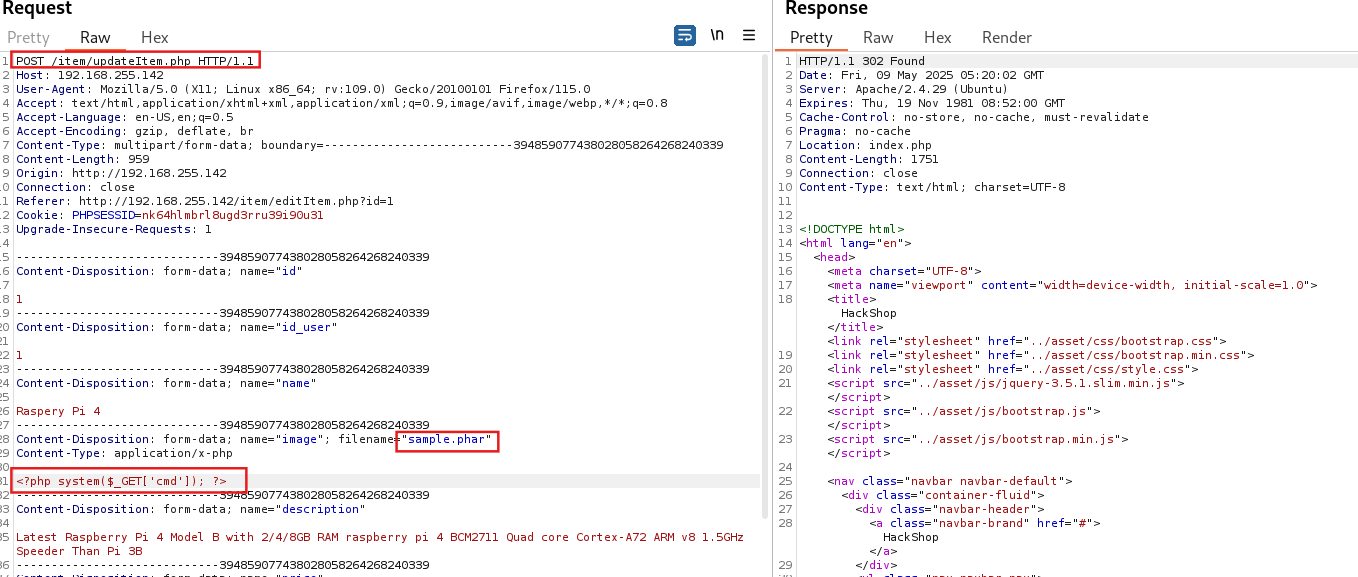
Task: Click the jquery-3.5.1.slim.min.js script line
Action: pyautogui.click(x=1006, y=383)
